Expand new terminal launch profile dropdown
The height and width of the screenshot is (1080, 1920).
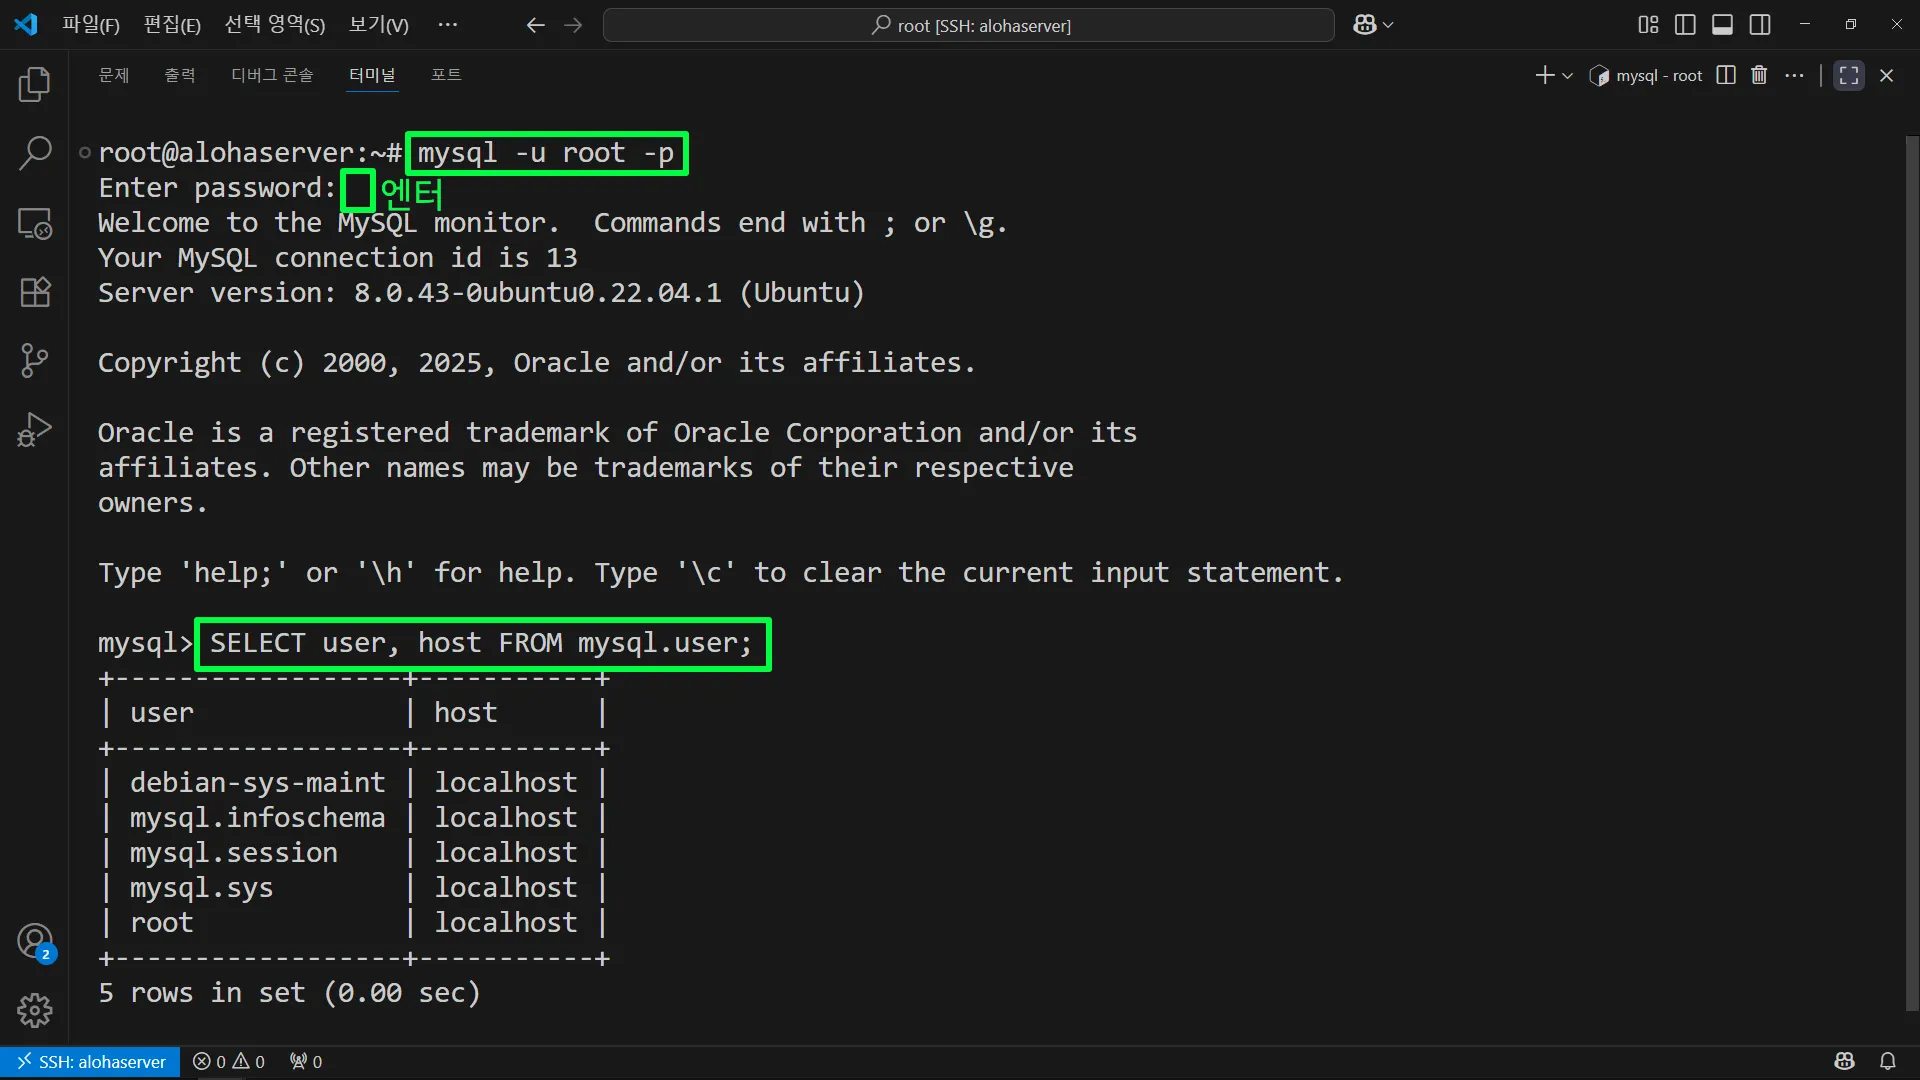pos(1567,76)
